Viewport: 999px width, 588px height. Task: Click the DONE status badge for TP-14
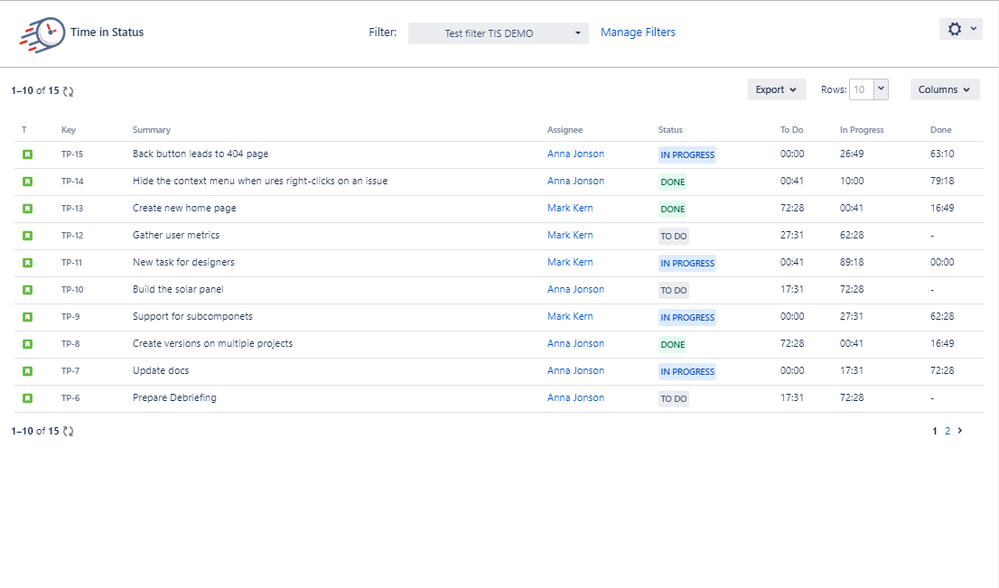point(673,182)
